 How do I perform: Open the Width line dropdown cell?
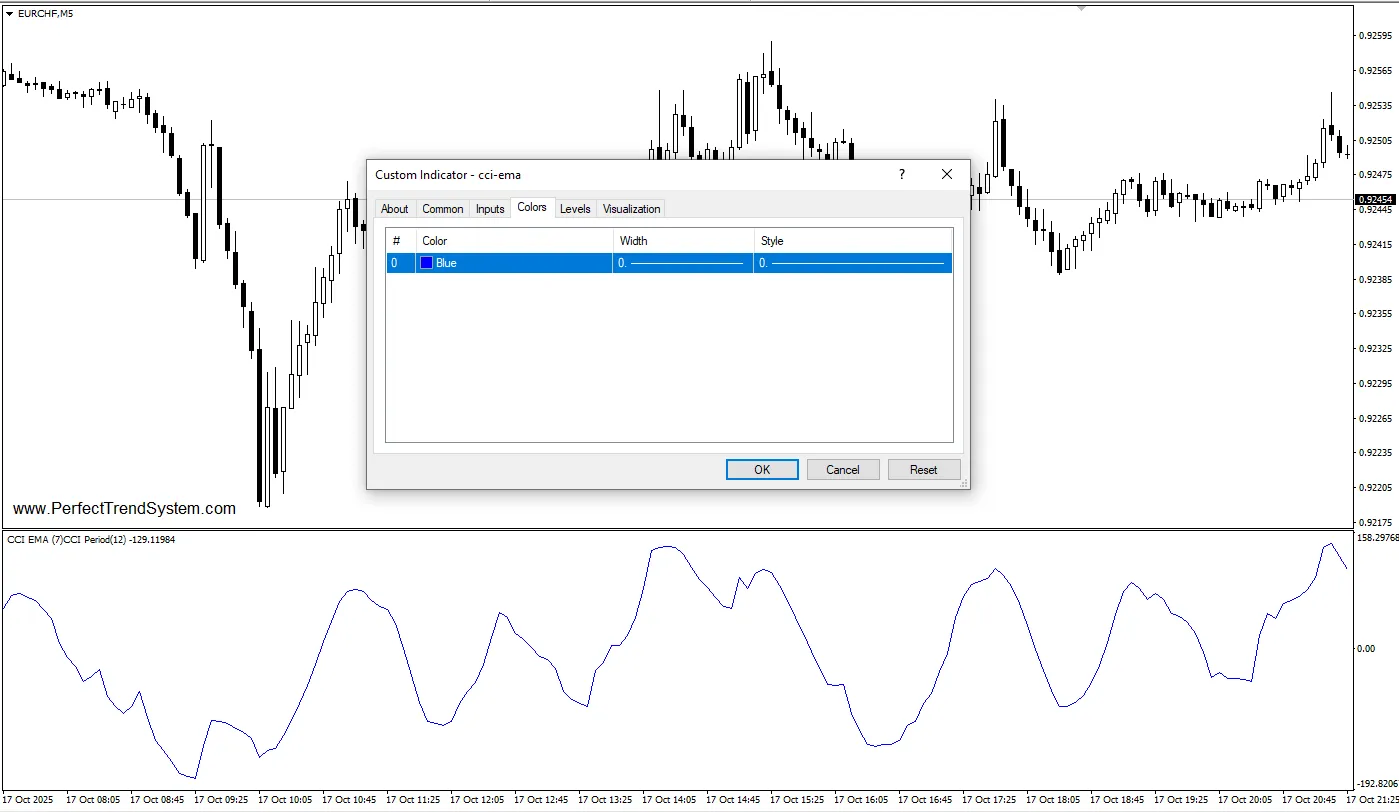pos(683,263)
